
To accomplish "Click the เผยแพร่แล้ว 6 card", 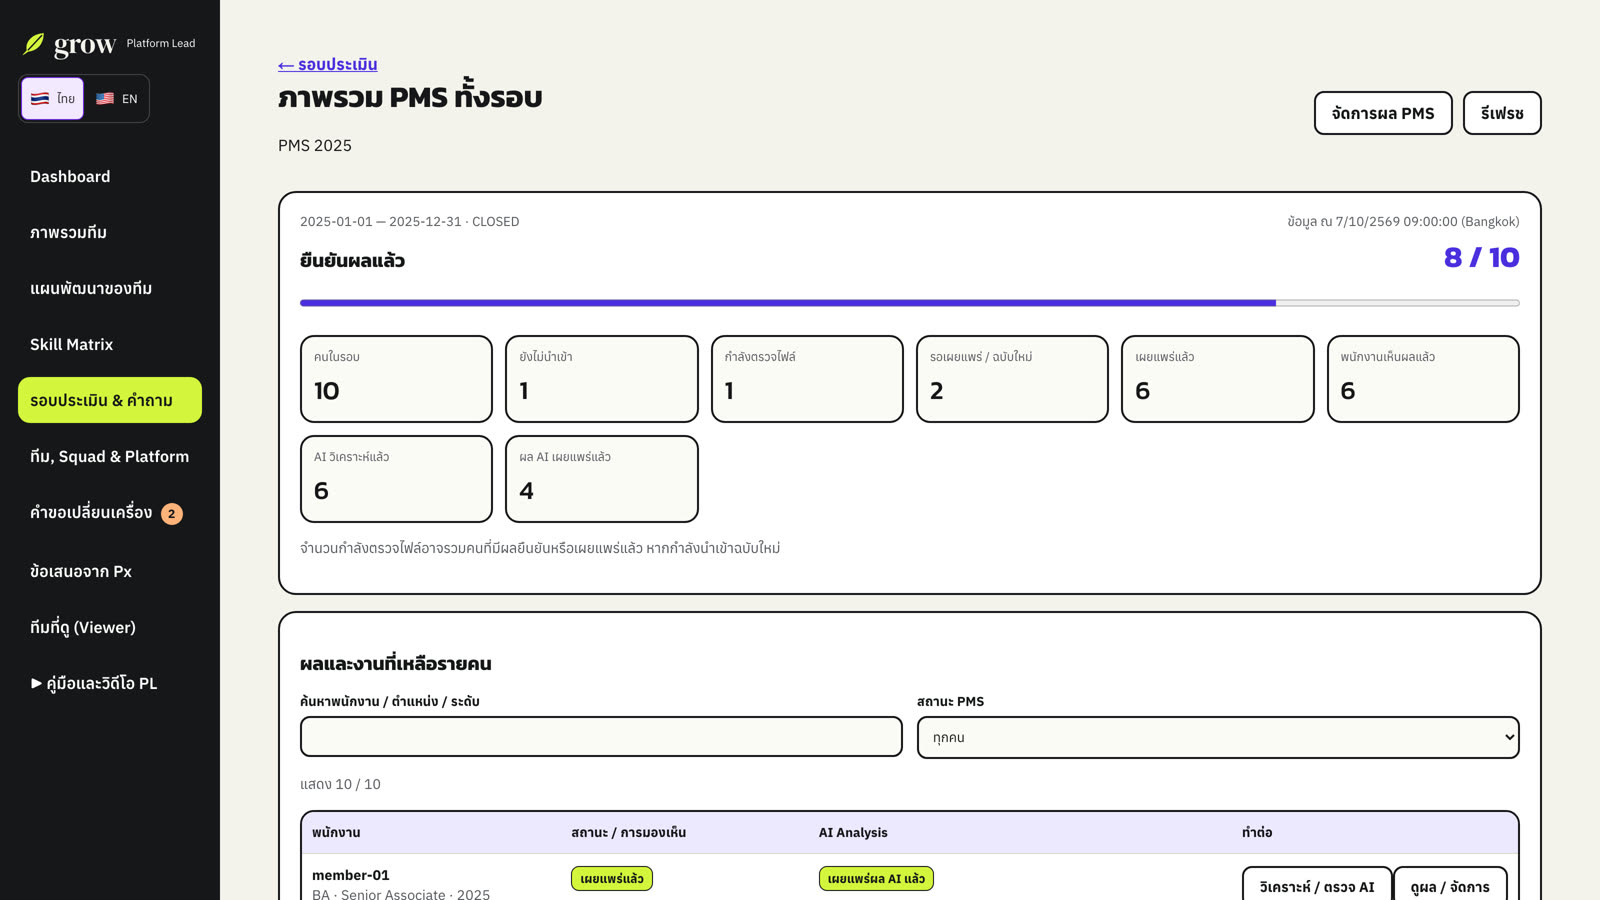I will [x=1218, y=379].
